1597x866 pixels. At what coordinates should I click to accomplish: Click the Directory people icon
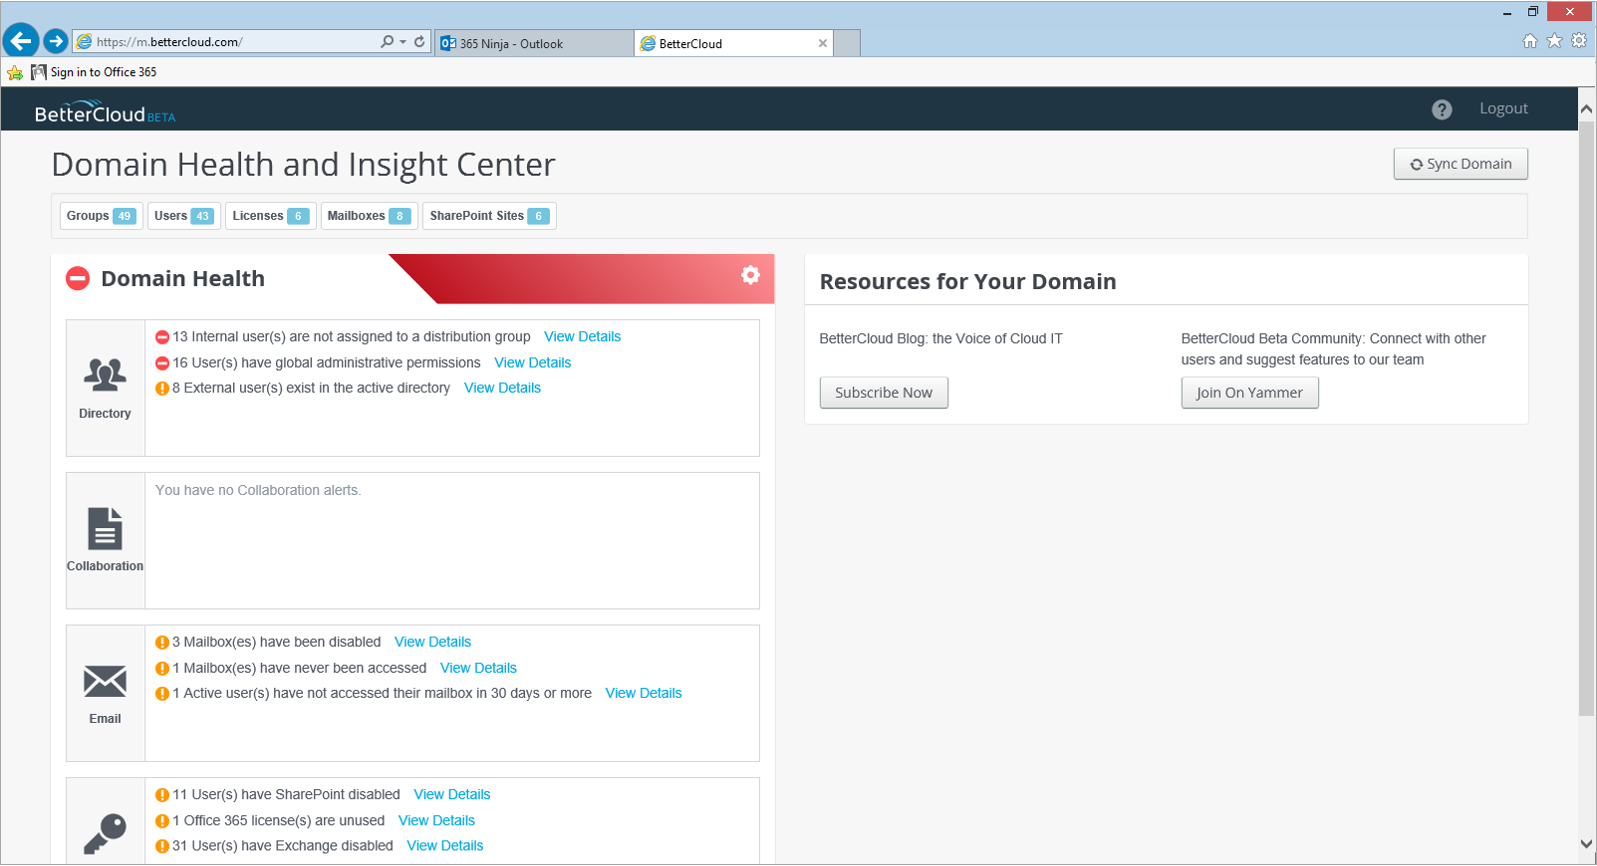pyautogui.click(x=105, y=375)
